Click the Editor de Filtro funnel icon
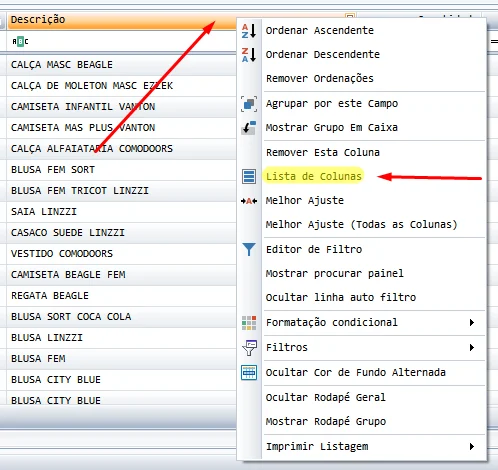The width and height of the screenshot is (498, 470). pos(249,249)
